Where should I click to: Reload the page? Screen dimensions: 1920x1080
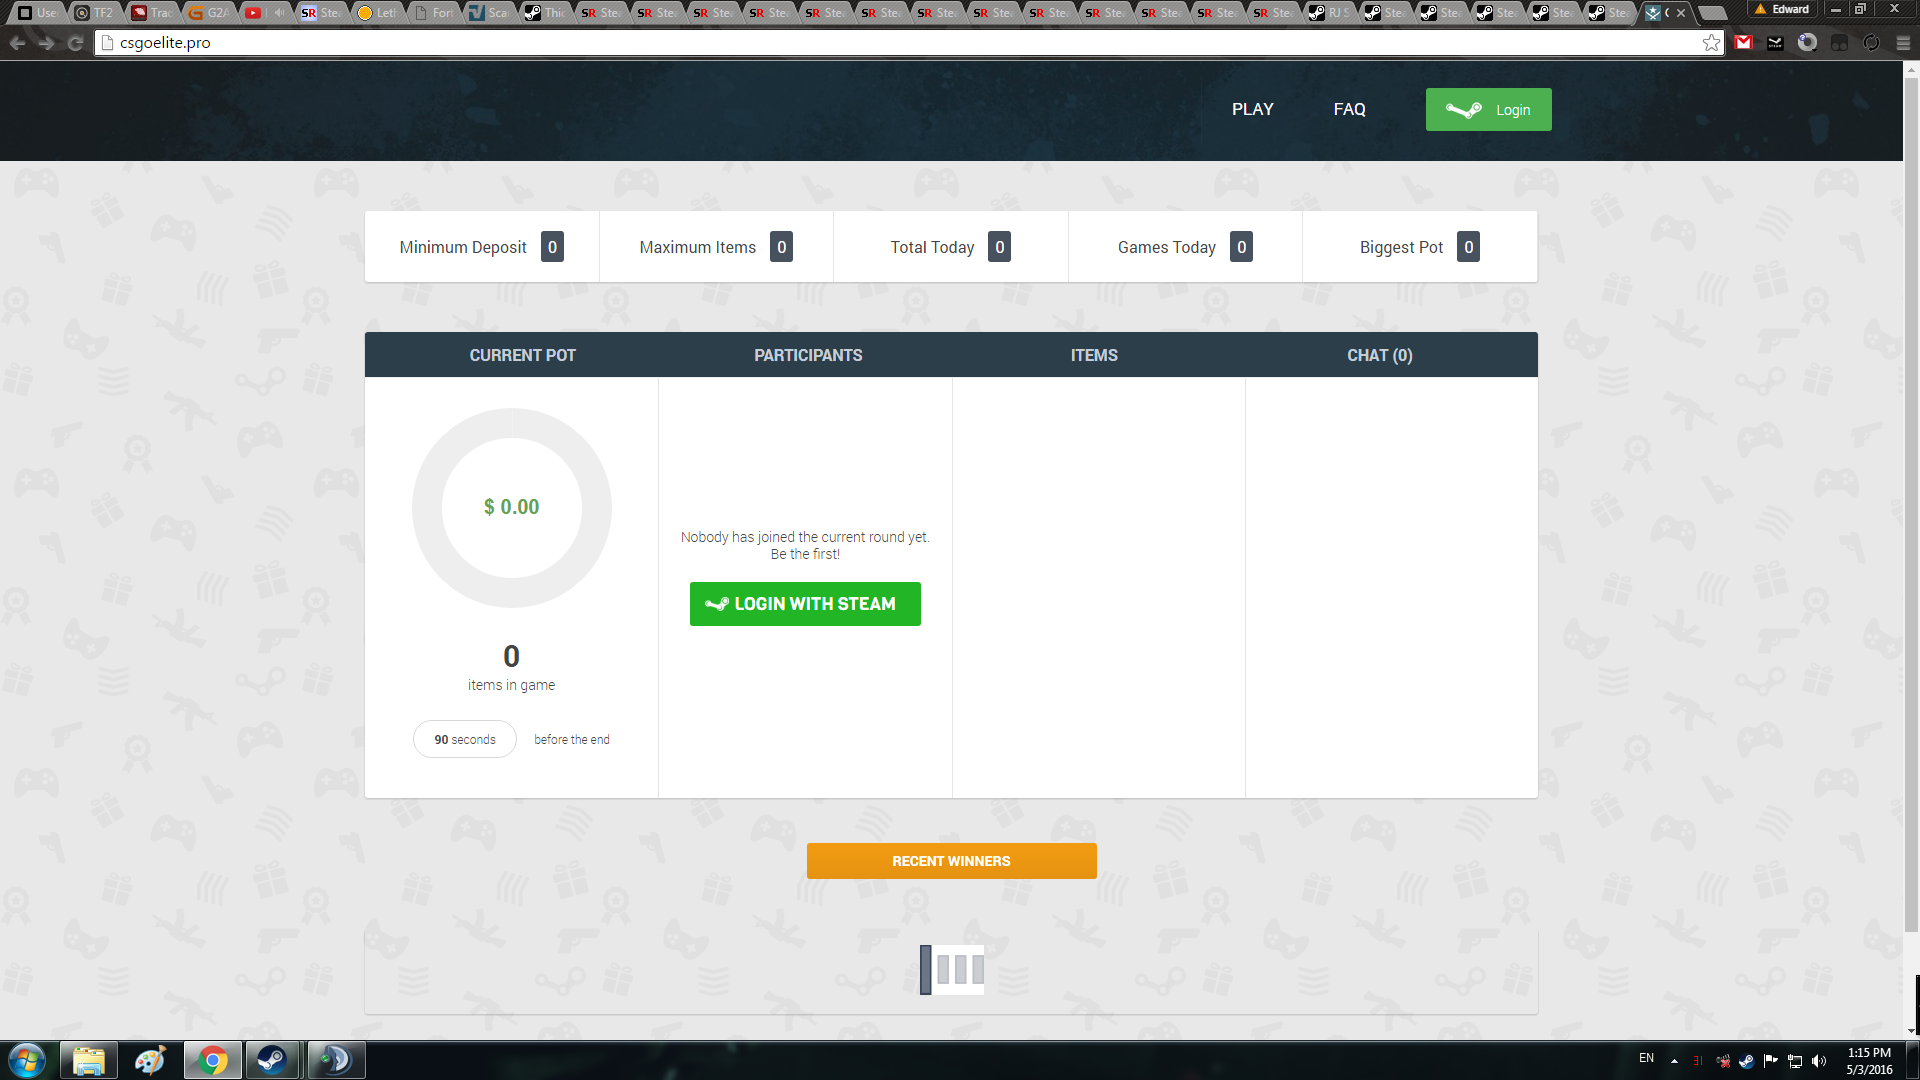click(x=75, y=43)
